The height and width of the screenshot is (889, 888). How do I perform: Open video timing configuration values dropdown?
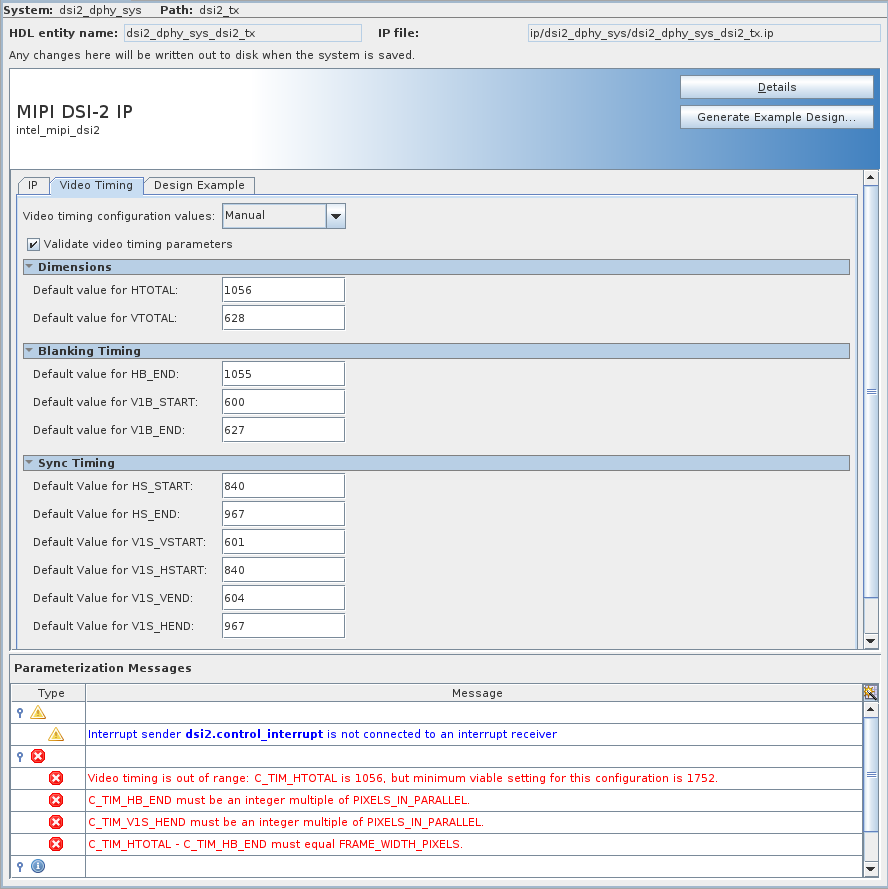(336, 216)
